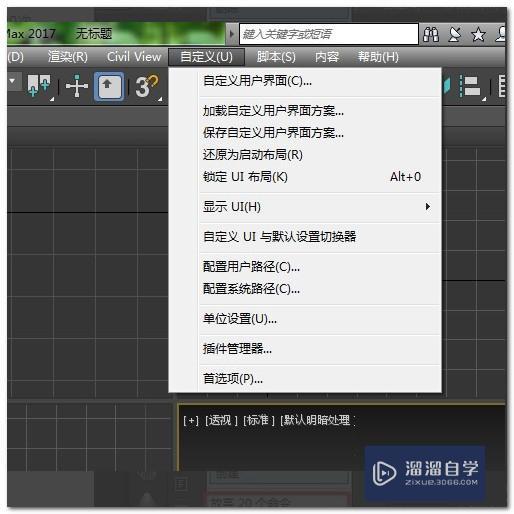This screenshot has height=514, width=514.
Task: Toggle the highlighted keyboard shortcut override icon
Action: tap(109, 86)
